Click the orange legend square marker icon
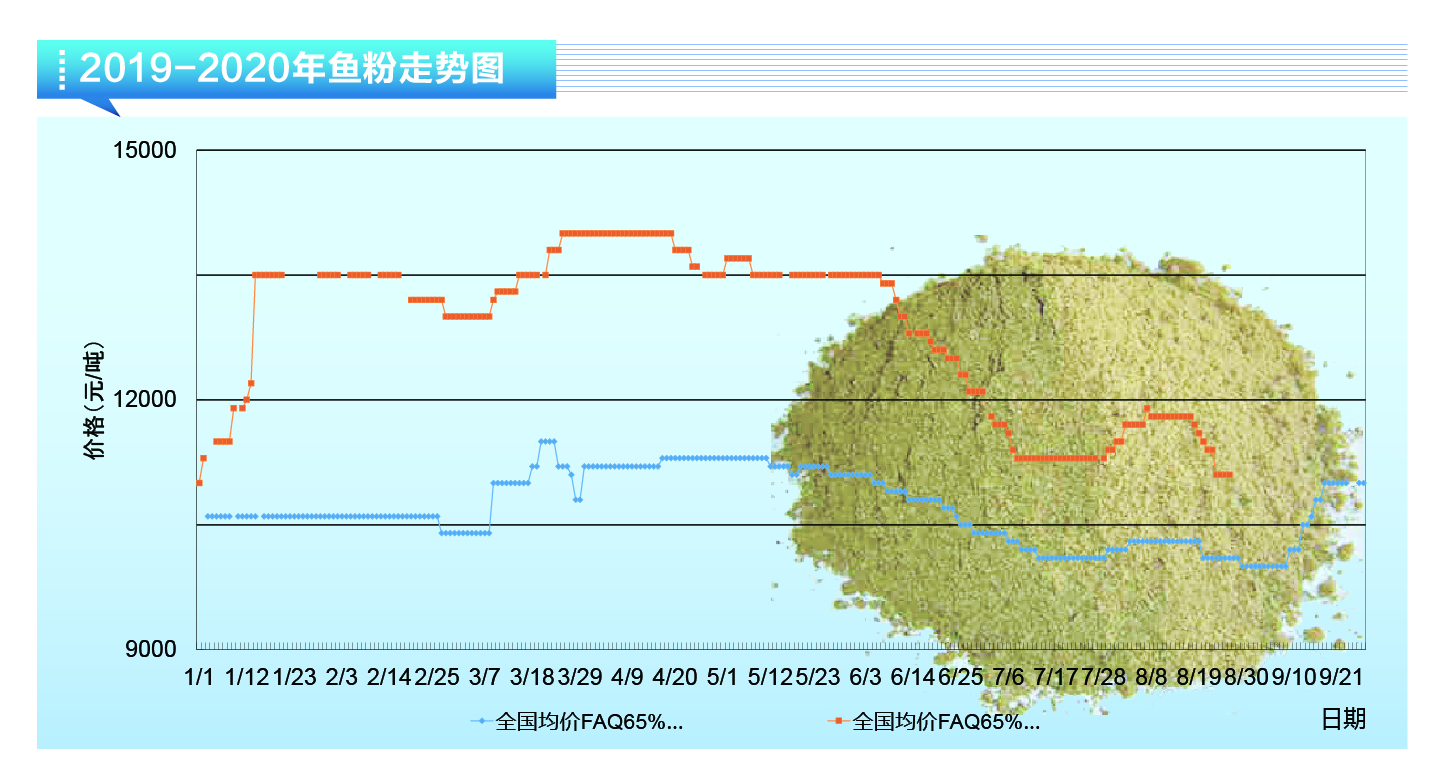The height and width of the screenshot is (781, 1442). click(x=839, y=720)
